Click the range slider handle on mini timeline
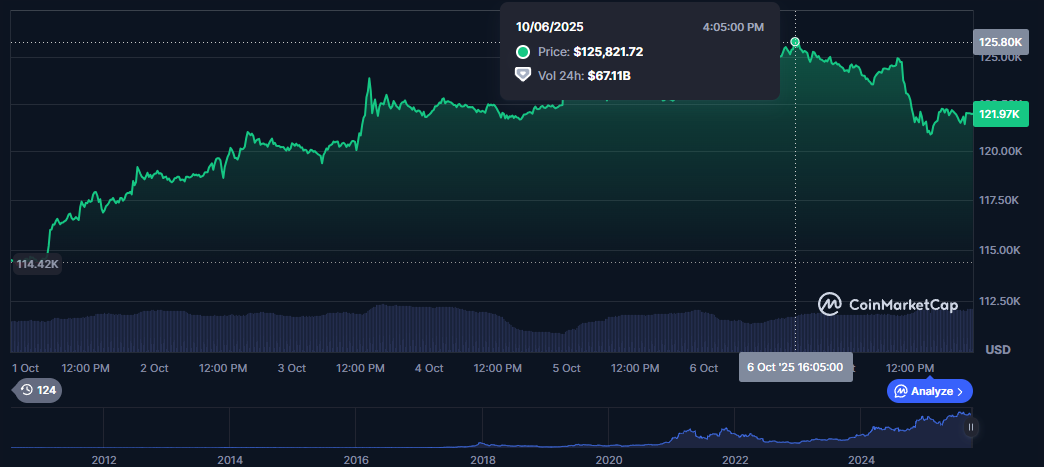 click(x=970, y=427)
